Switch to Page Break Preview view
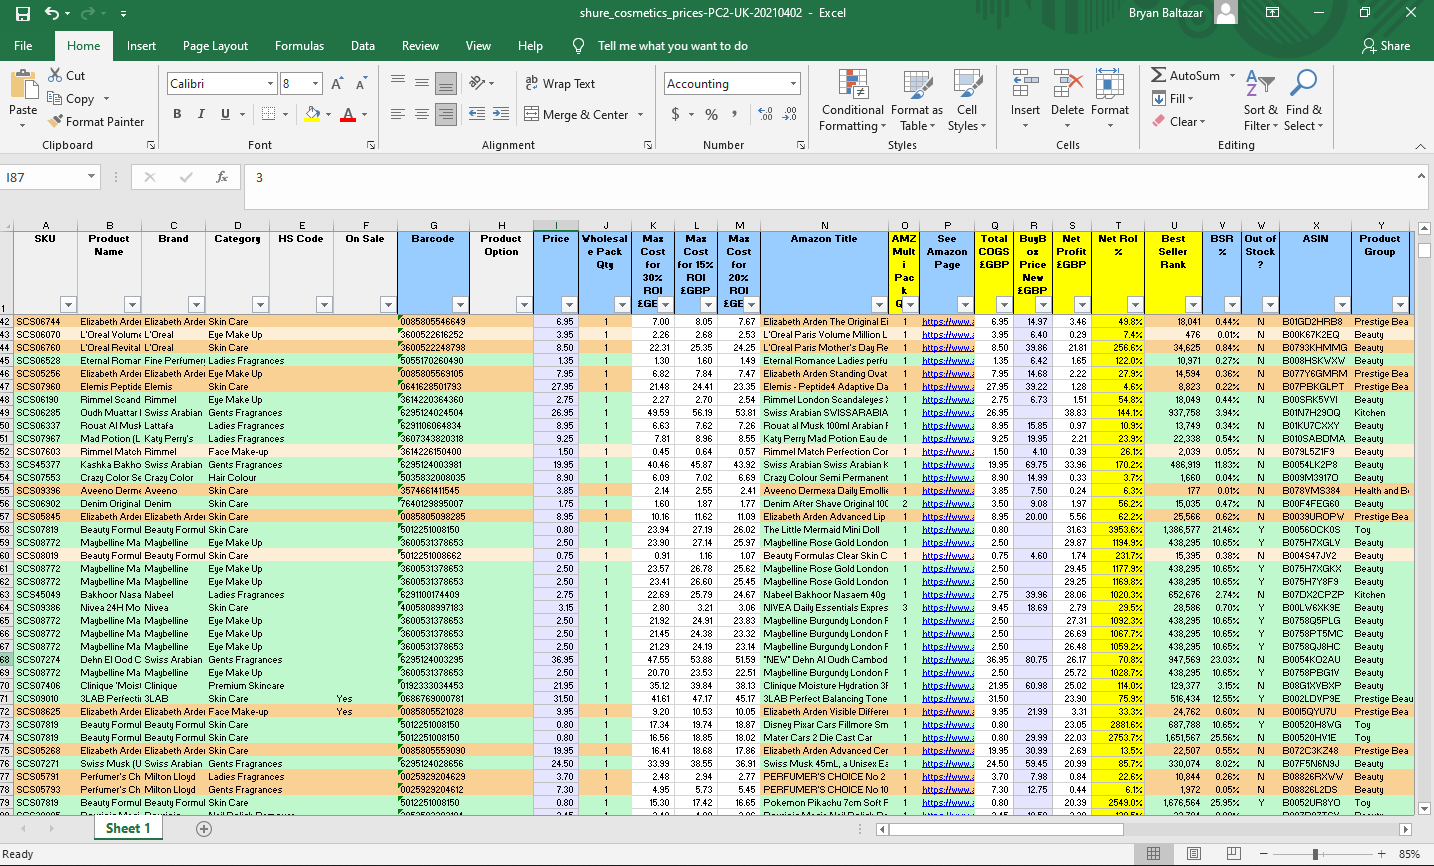This screenshot has width=1434, height=866. [x=1232, y=853]
